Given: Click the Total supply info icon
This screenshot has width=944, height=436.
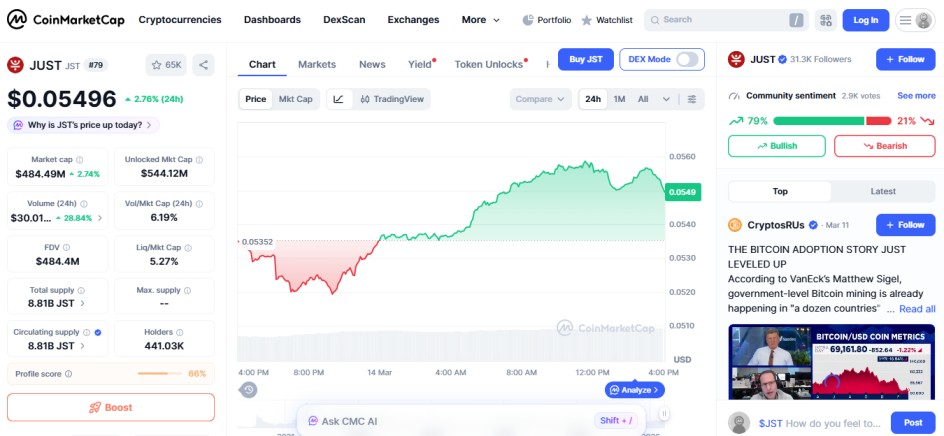Looking at the screenshot, I should [x=81, y=290].
